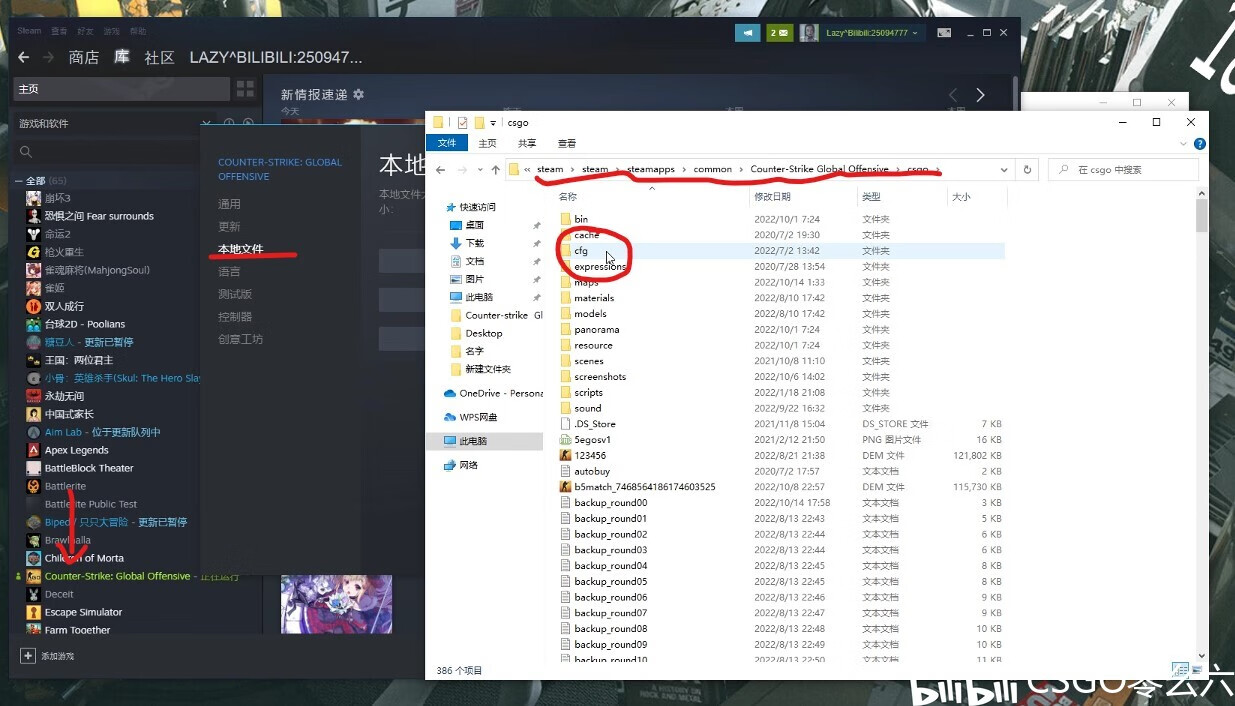Select Escape Simulator in Steam library
This screenshot has width=1235, height=706.
coord(83,612)
